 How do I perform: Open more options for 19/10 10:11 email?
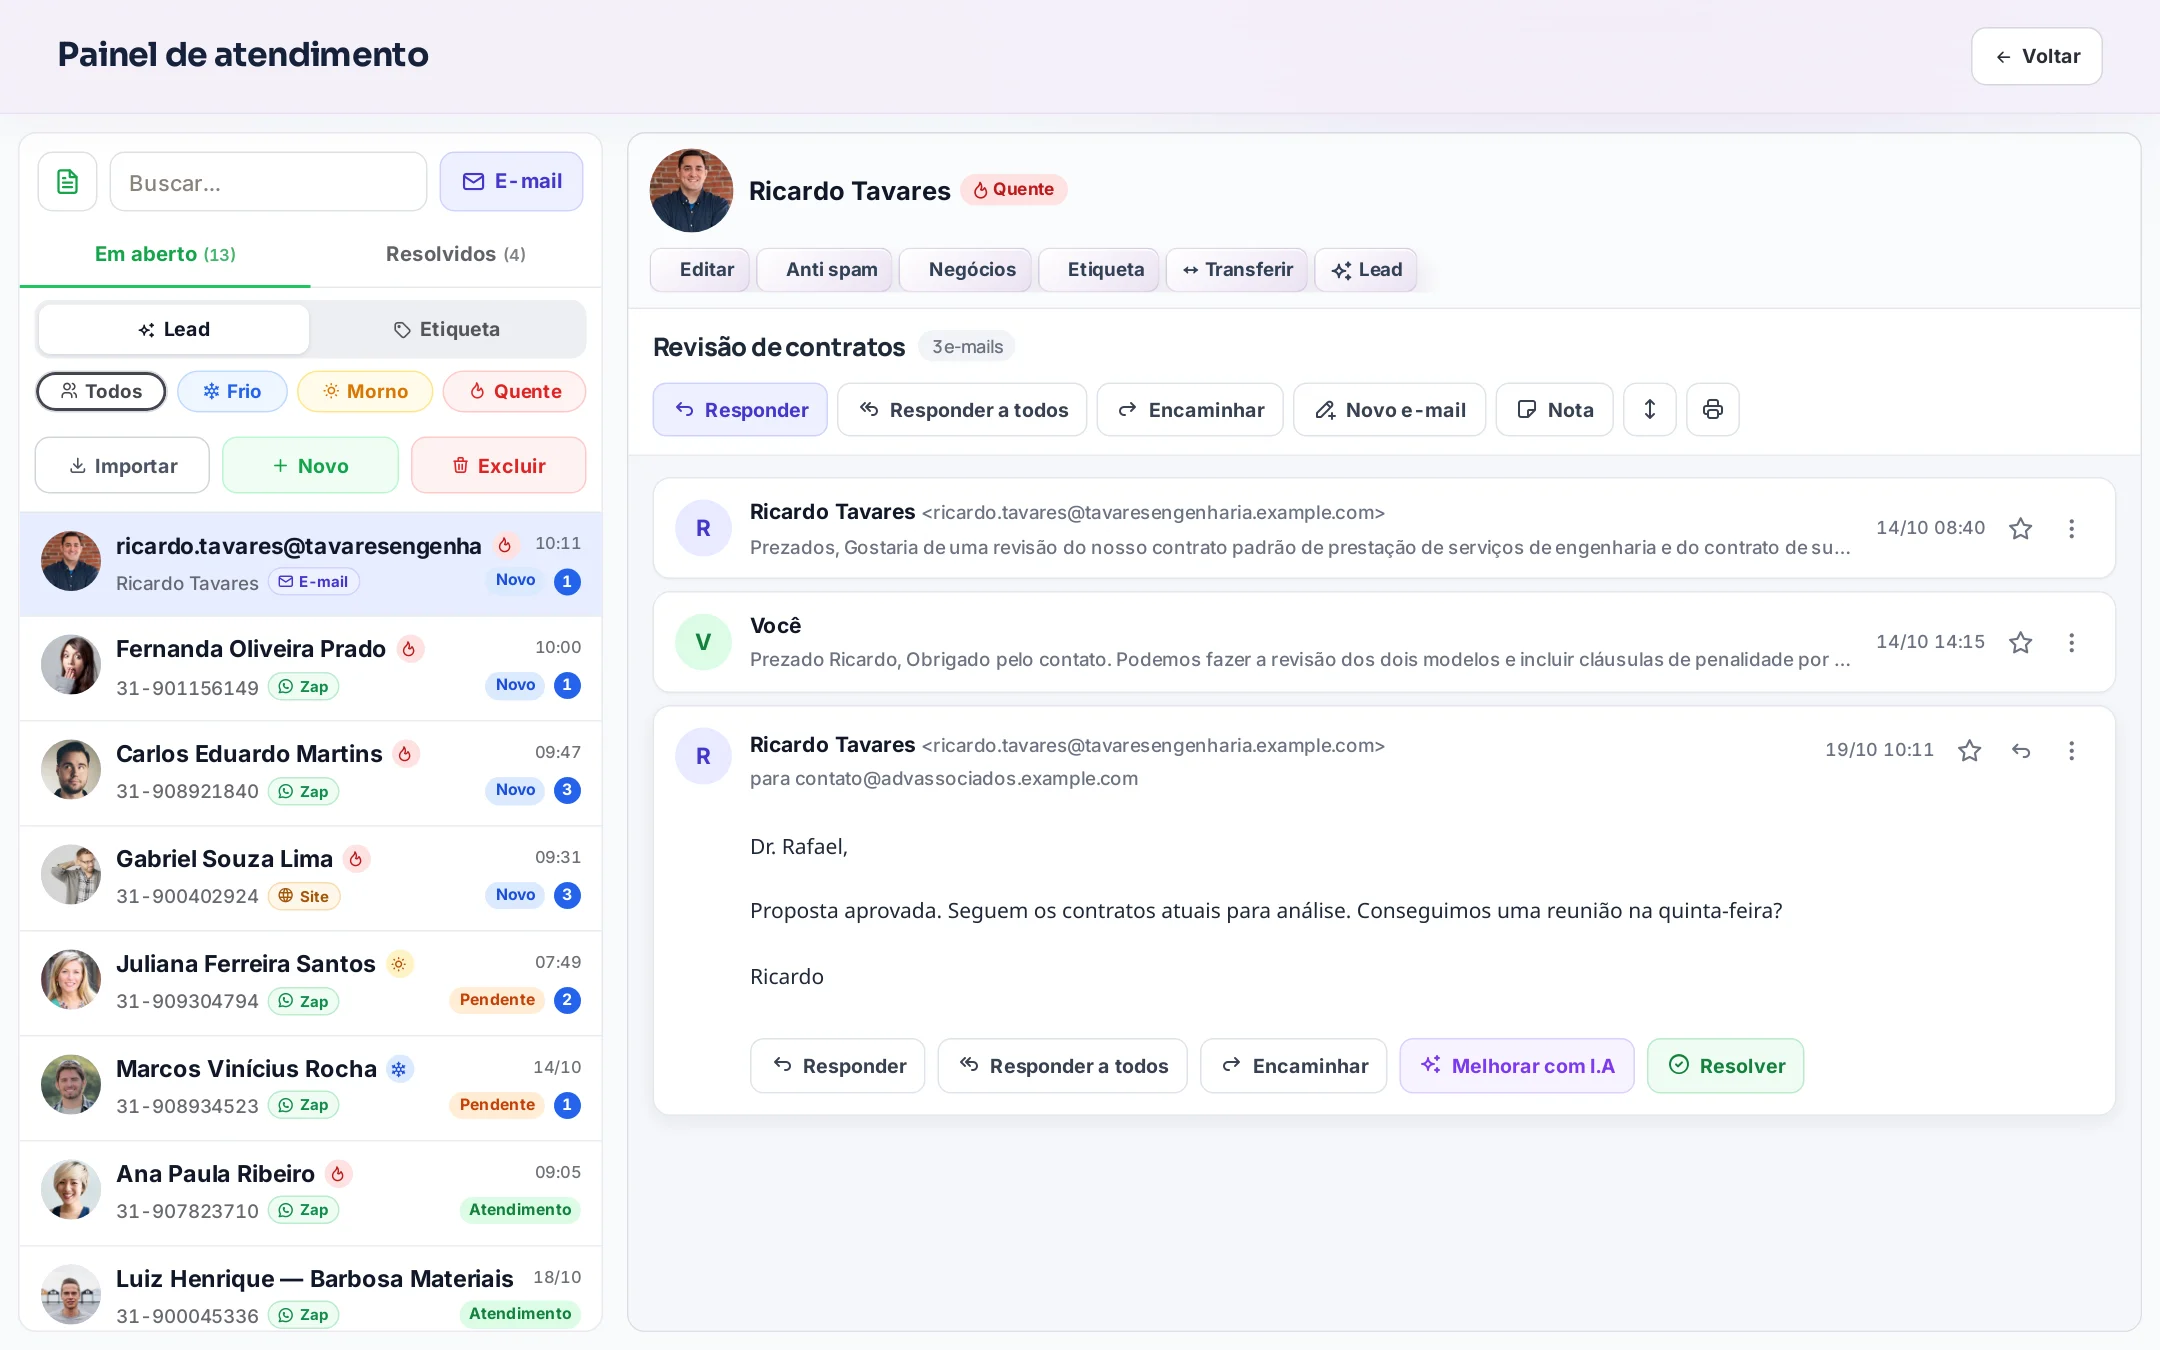(2071, 750)
